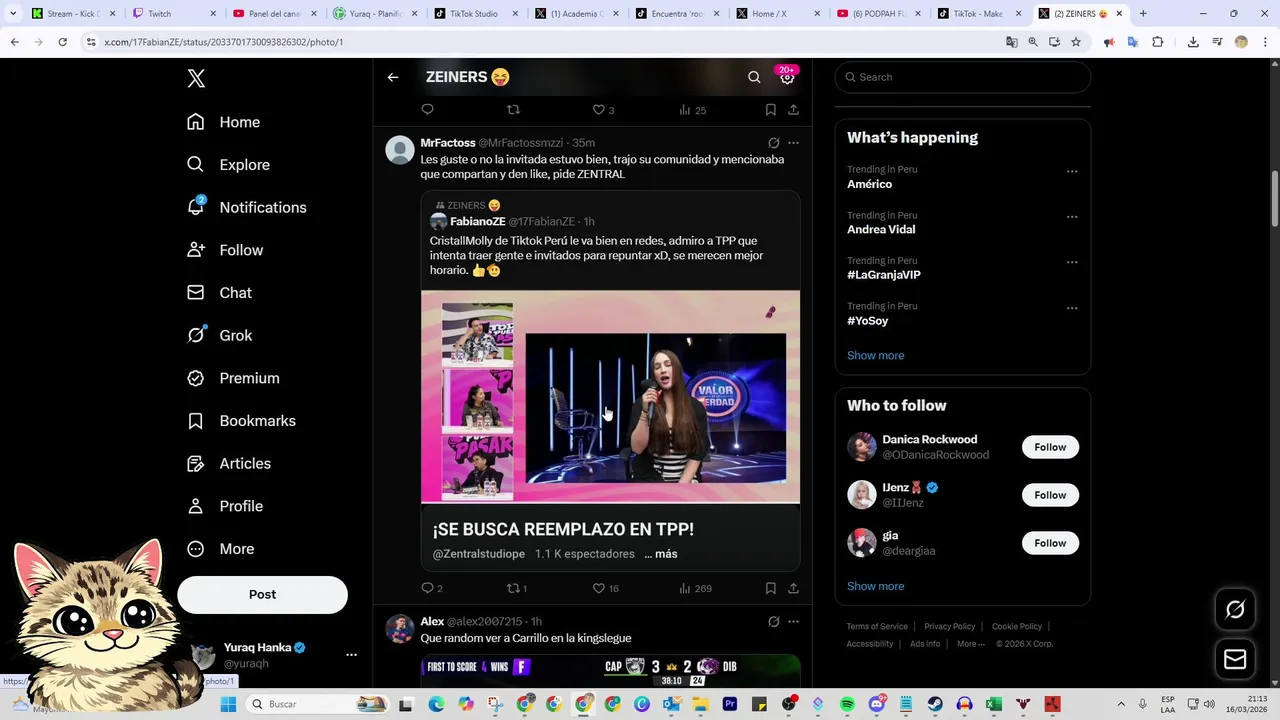This screenshot has height=720, width=1280.
Task: Open Grok action on MrFactoss post
Action: click(773, 143)
